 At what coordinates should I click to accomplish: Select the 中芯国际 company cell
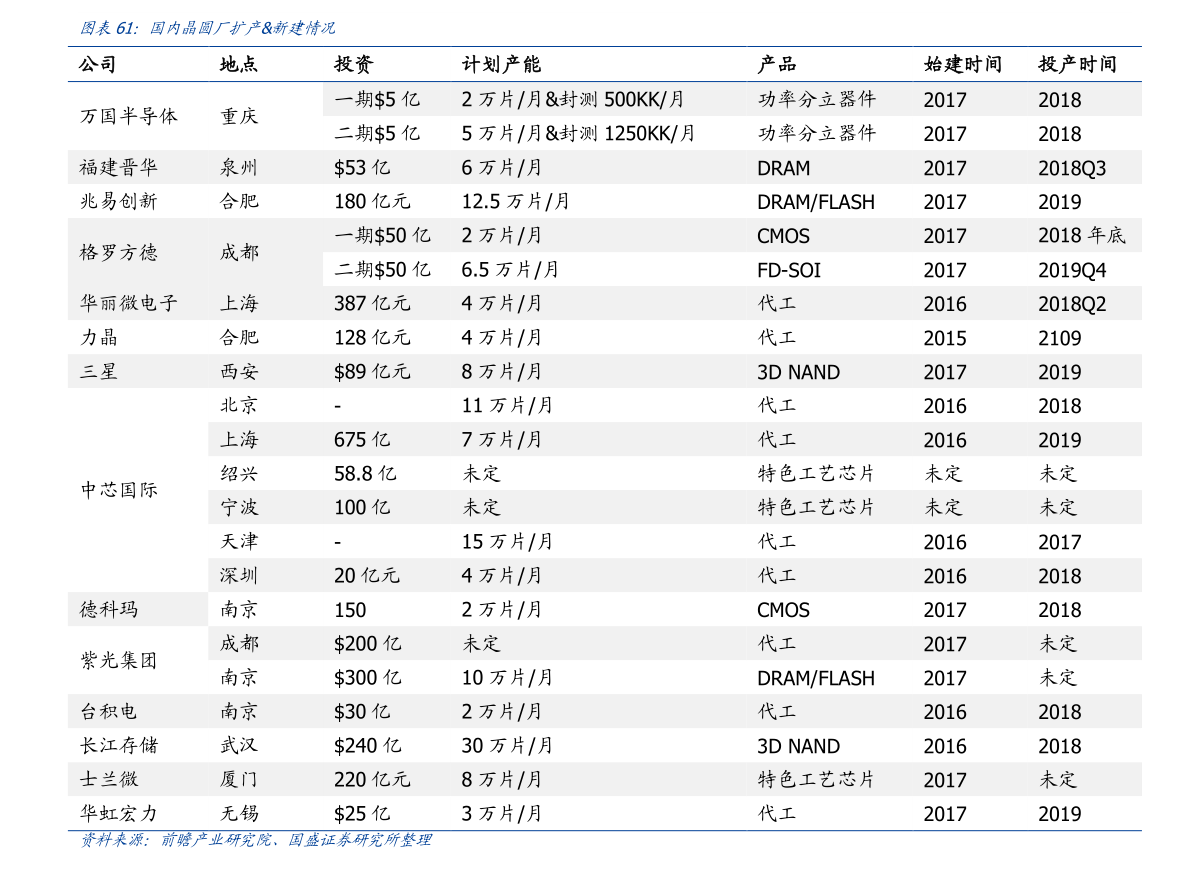pyautogui.click(x=118, y=491)
